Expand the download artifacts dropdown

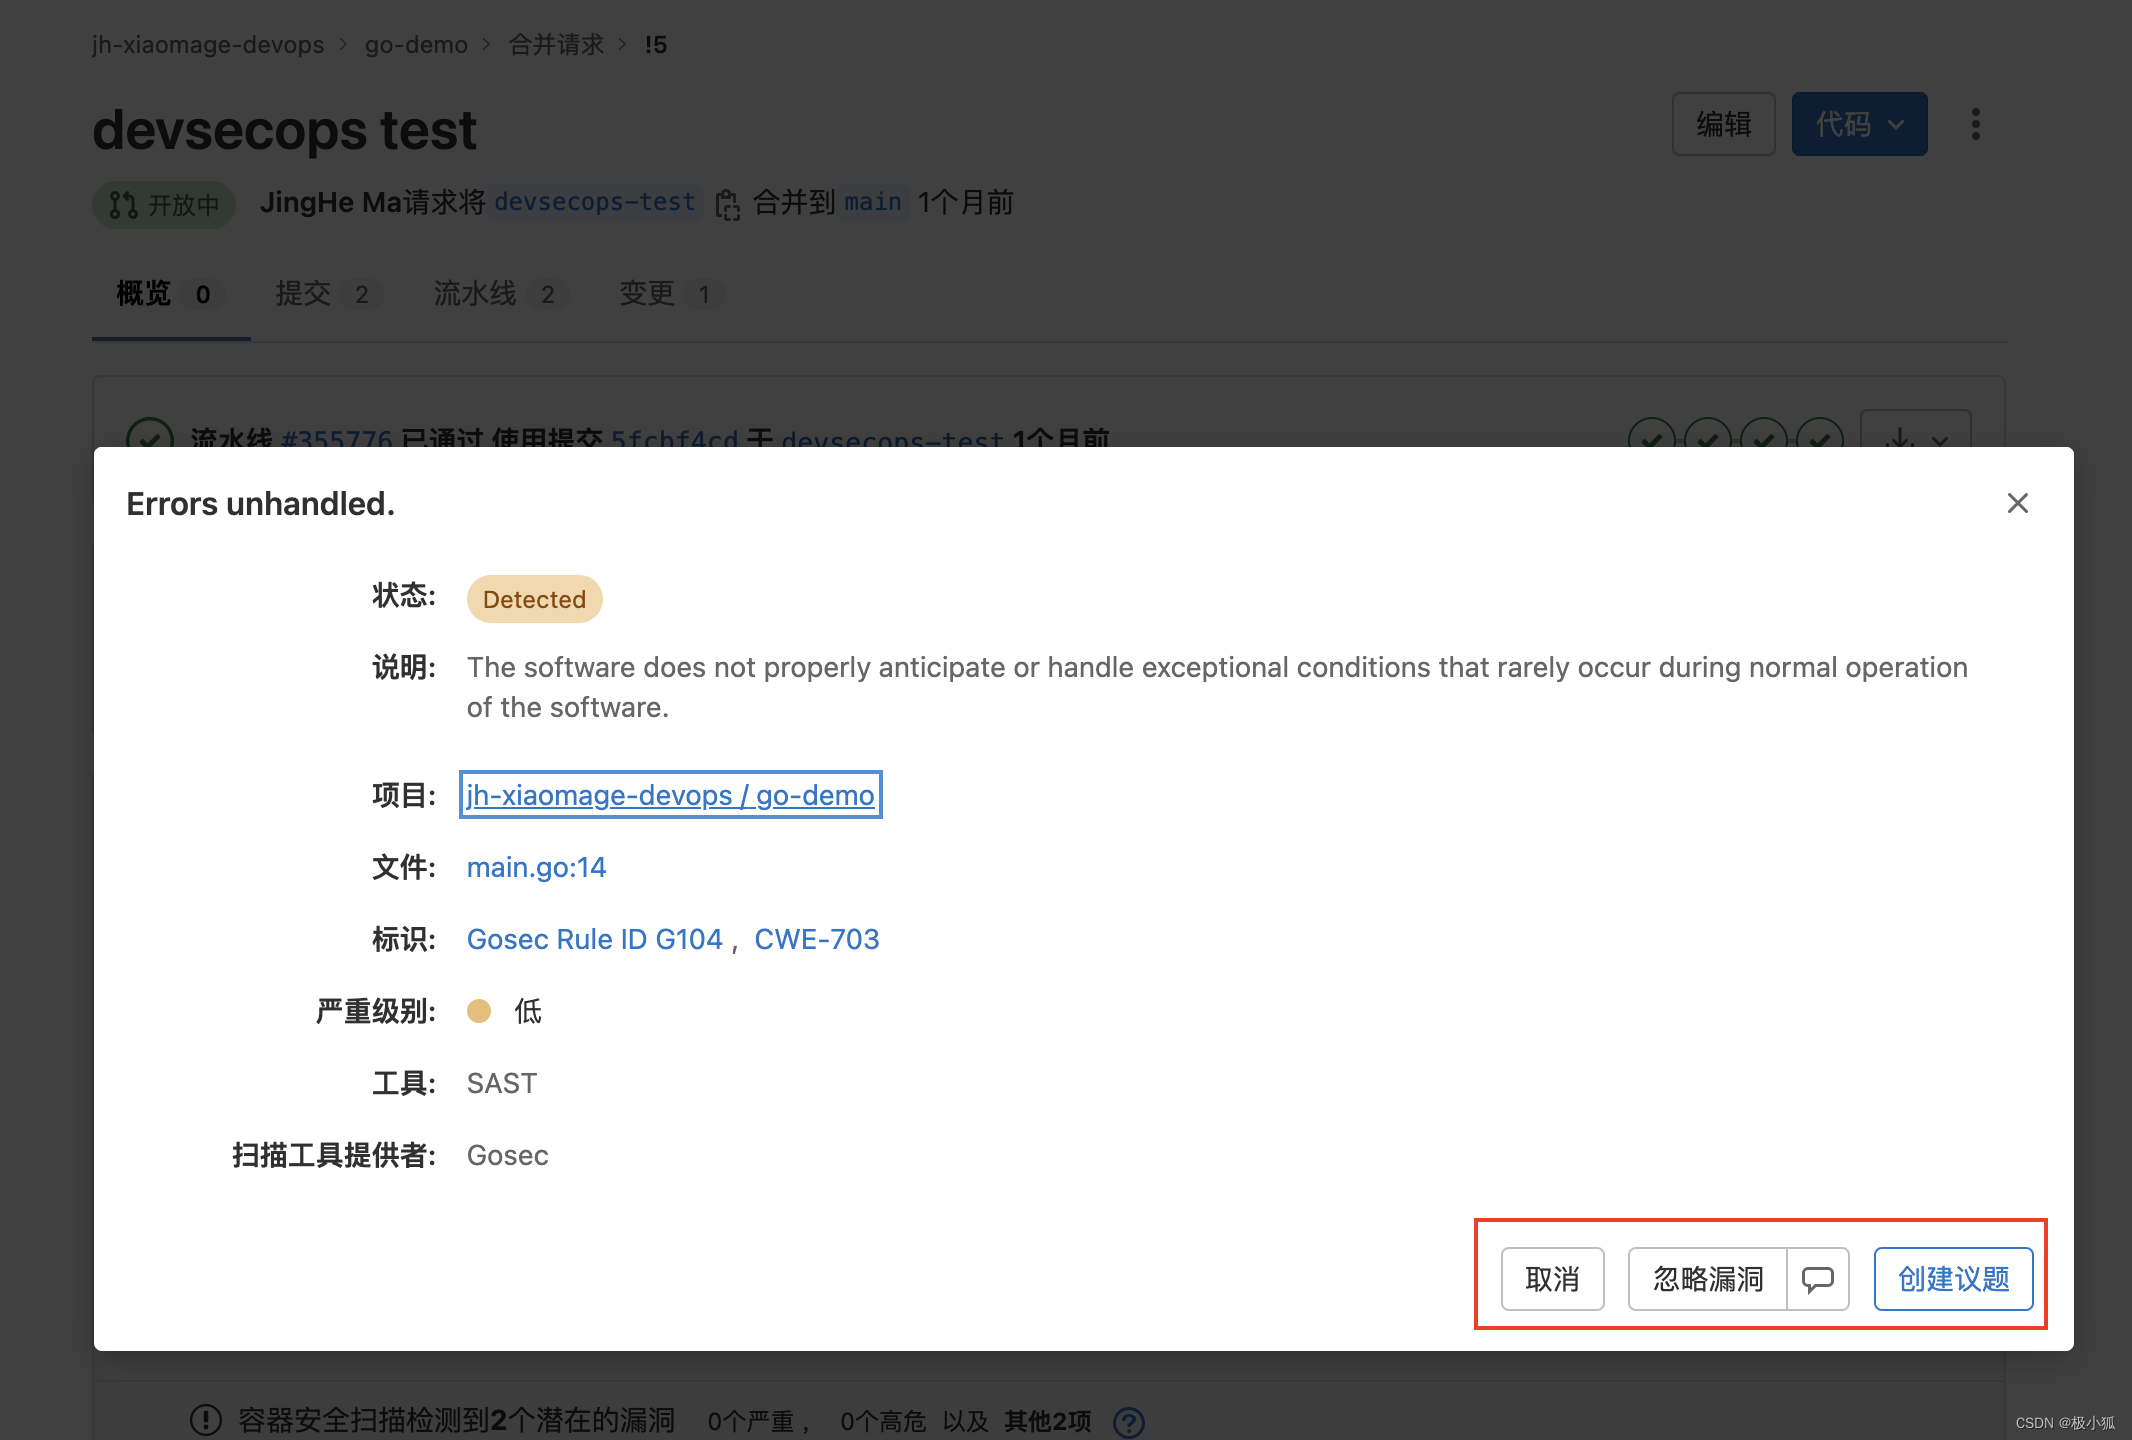click(1915, 432)
